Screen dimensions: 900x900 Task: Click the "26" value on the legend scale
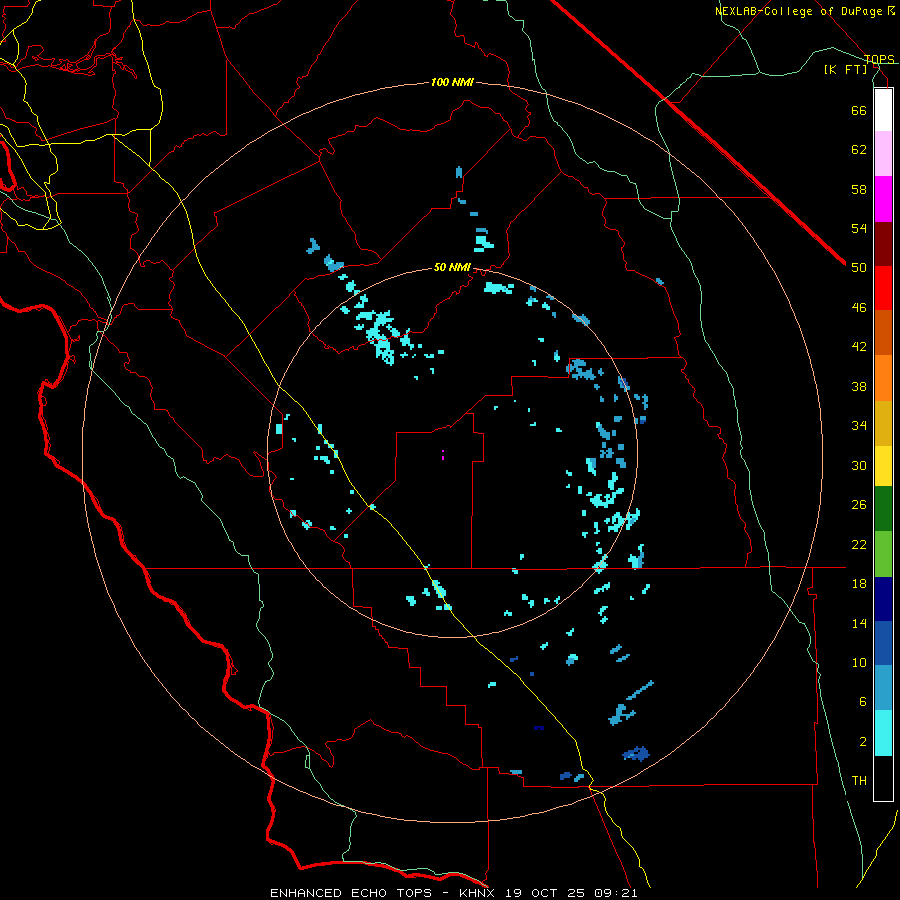tap(859, 505)
